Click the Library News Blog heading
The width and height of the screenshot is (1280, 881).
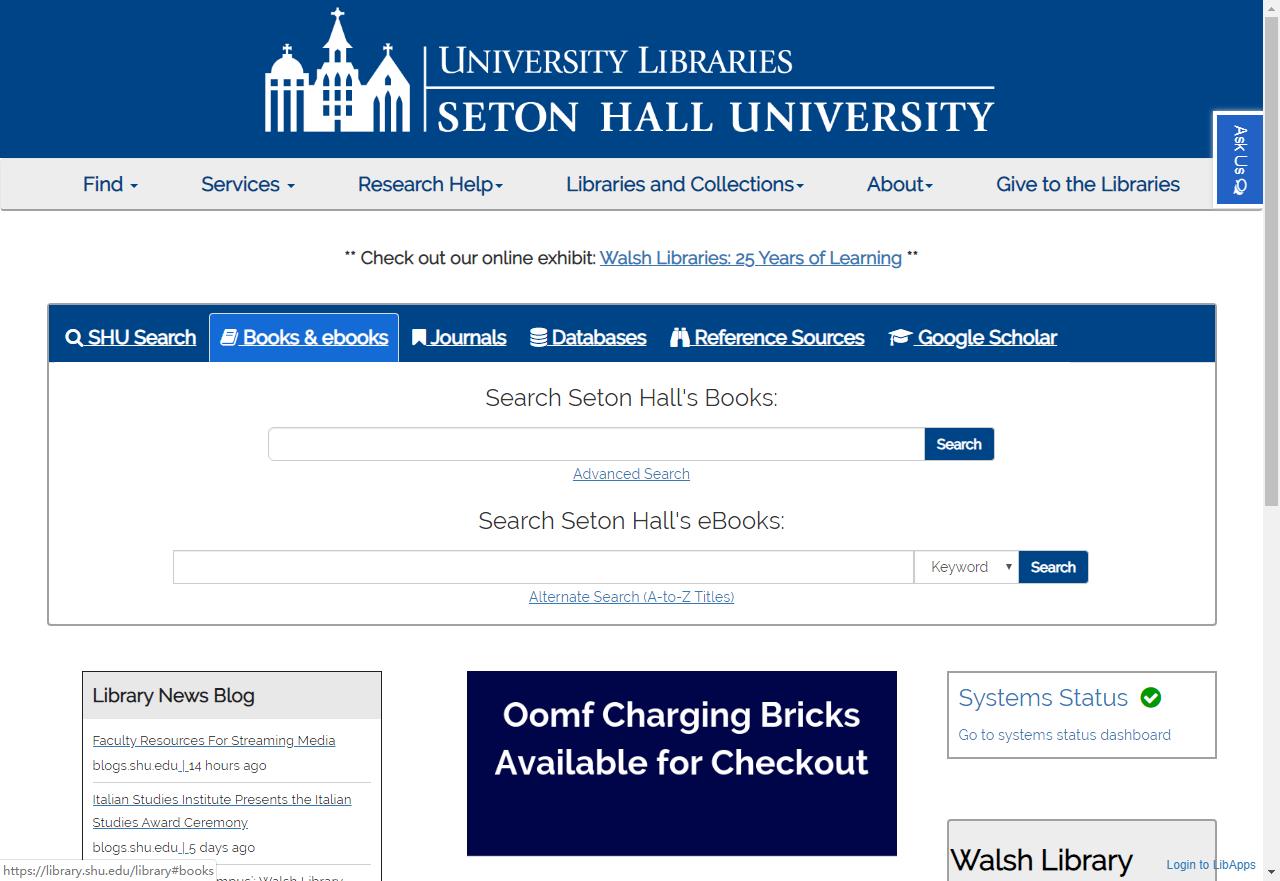coord(174,695)
